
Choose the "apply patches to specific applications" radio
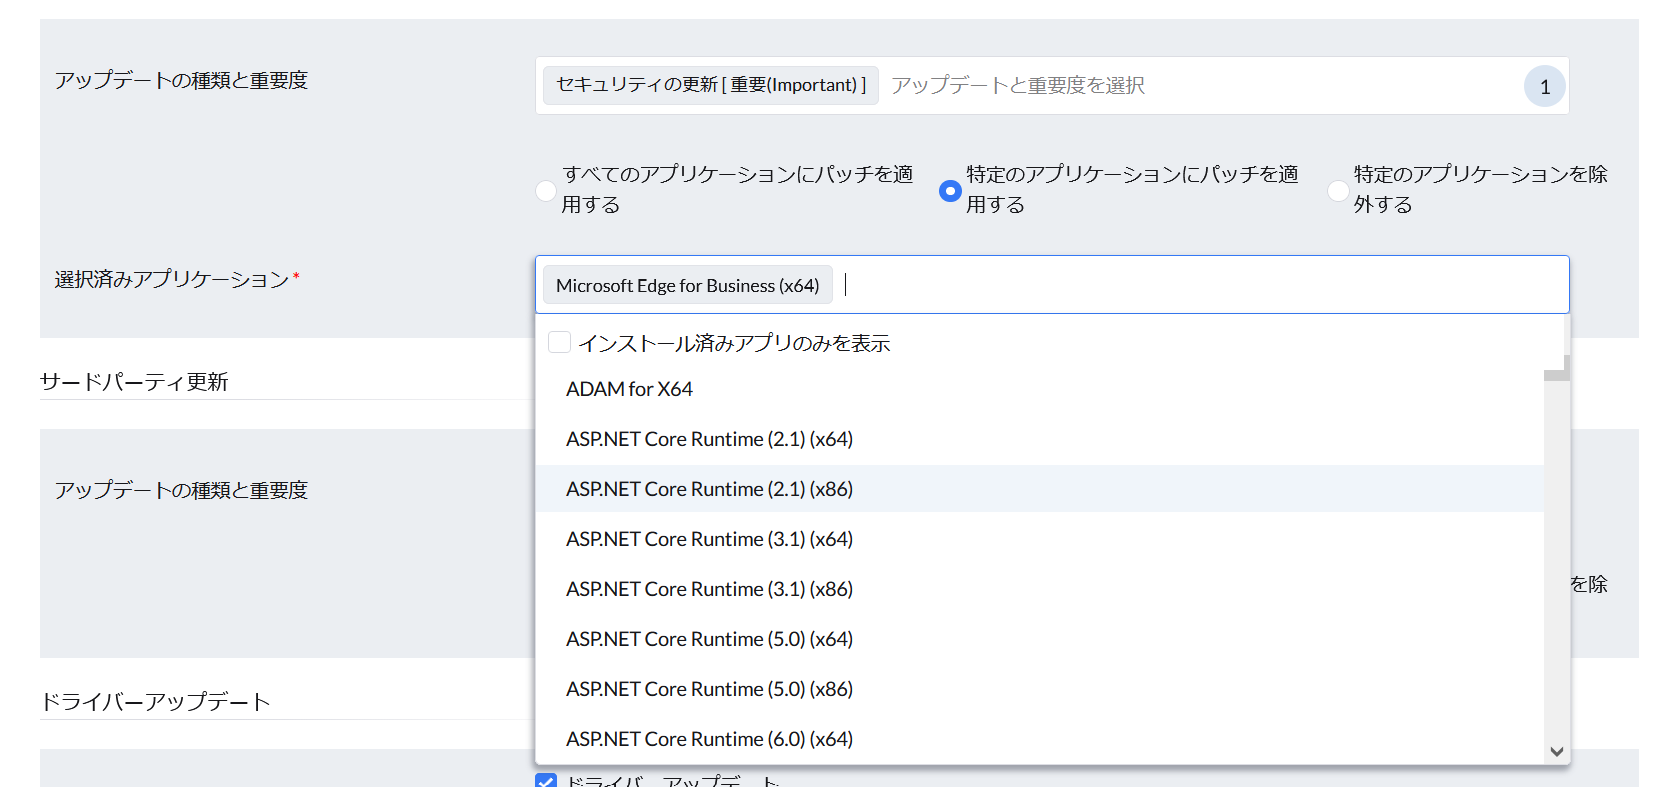pos(950,191)
